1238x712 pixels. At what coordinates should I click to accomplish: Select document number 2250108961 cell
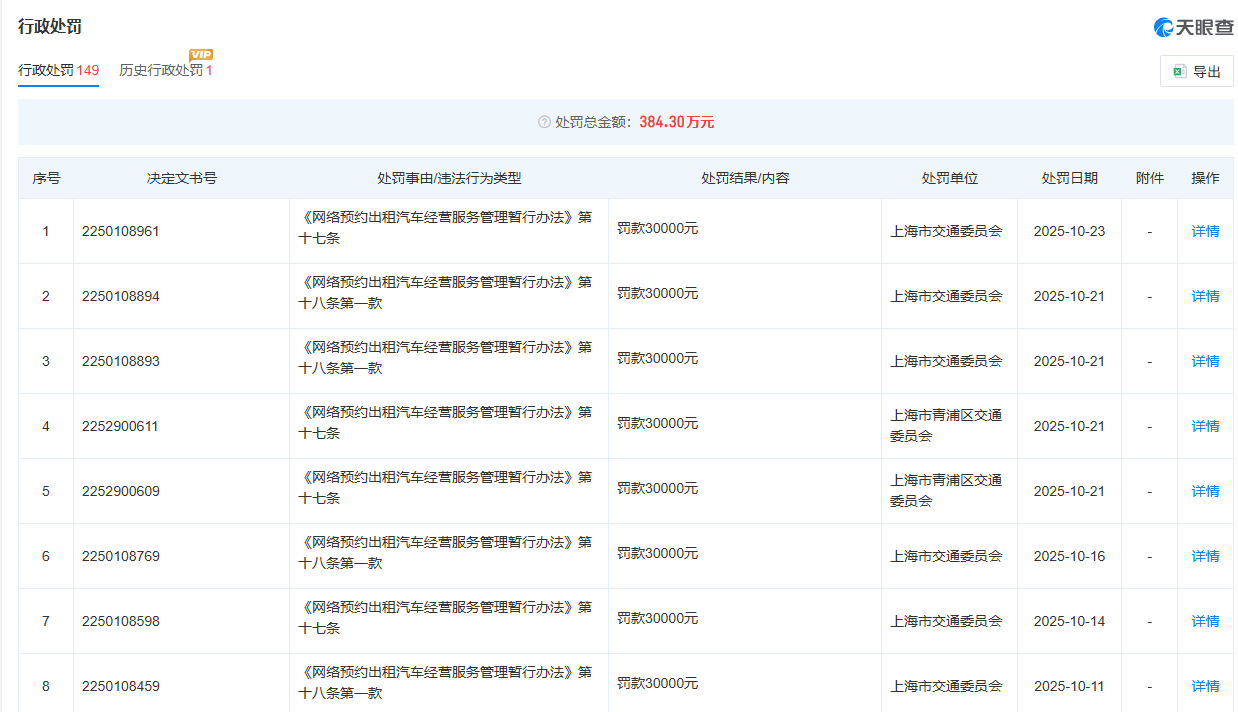click(x=121, y=231)
